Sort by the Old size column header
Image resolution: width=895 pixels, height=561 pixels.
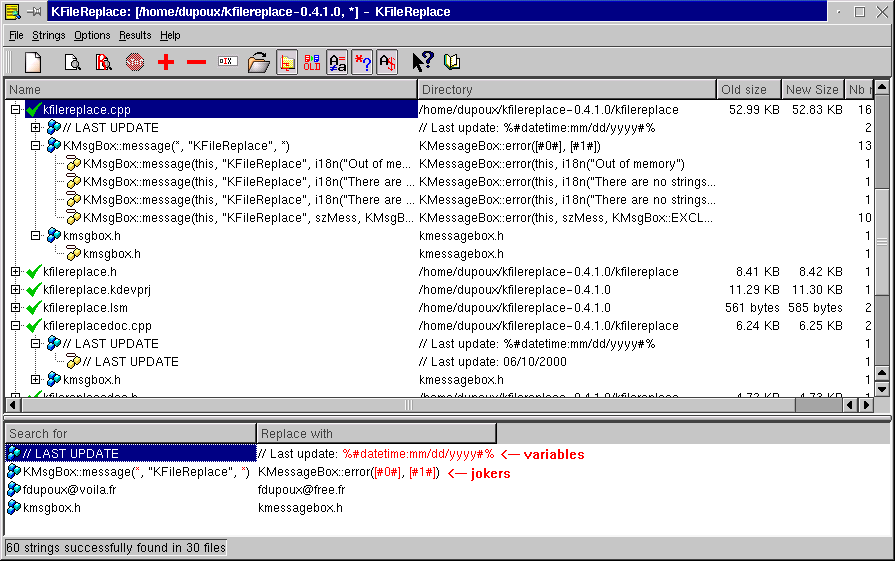tap(747, 90)
